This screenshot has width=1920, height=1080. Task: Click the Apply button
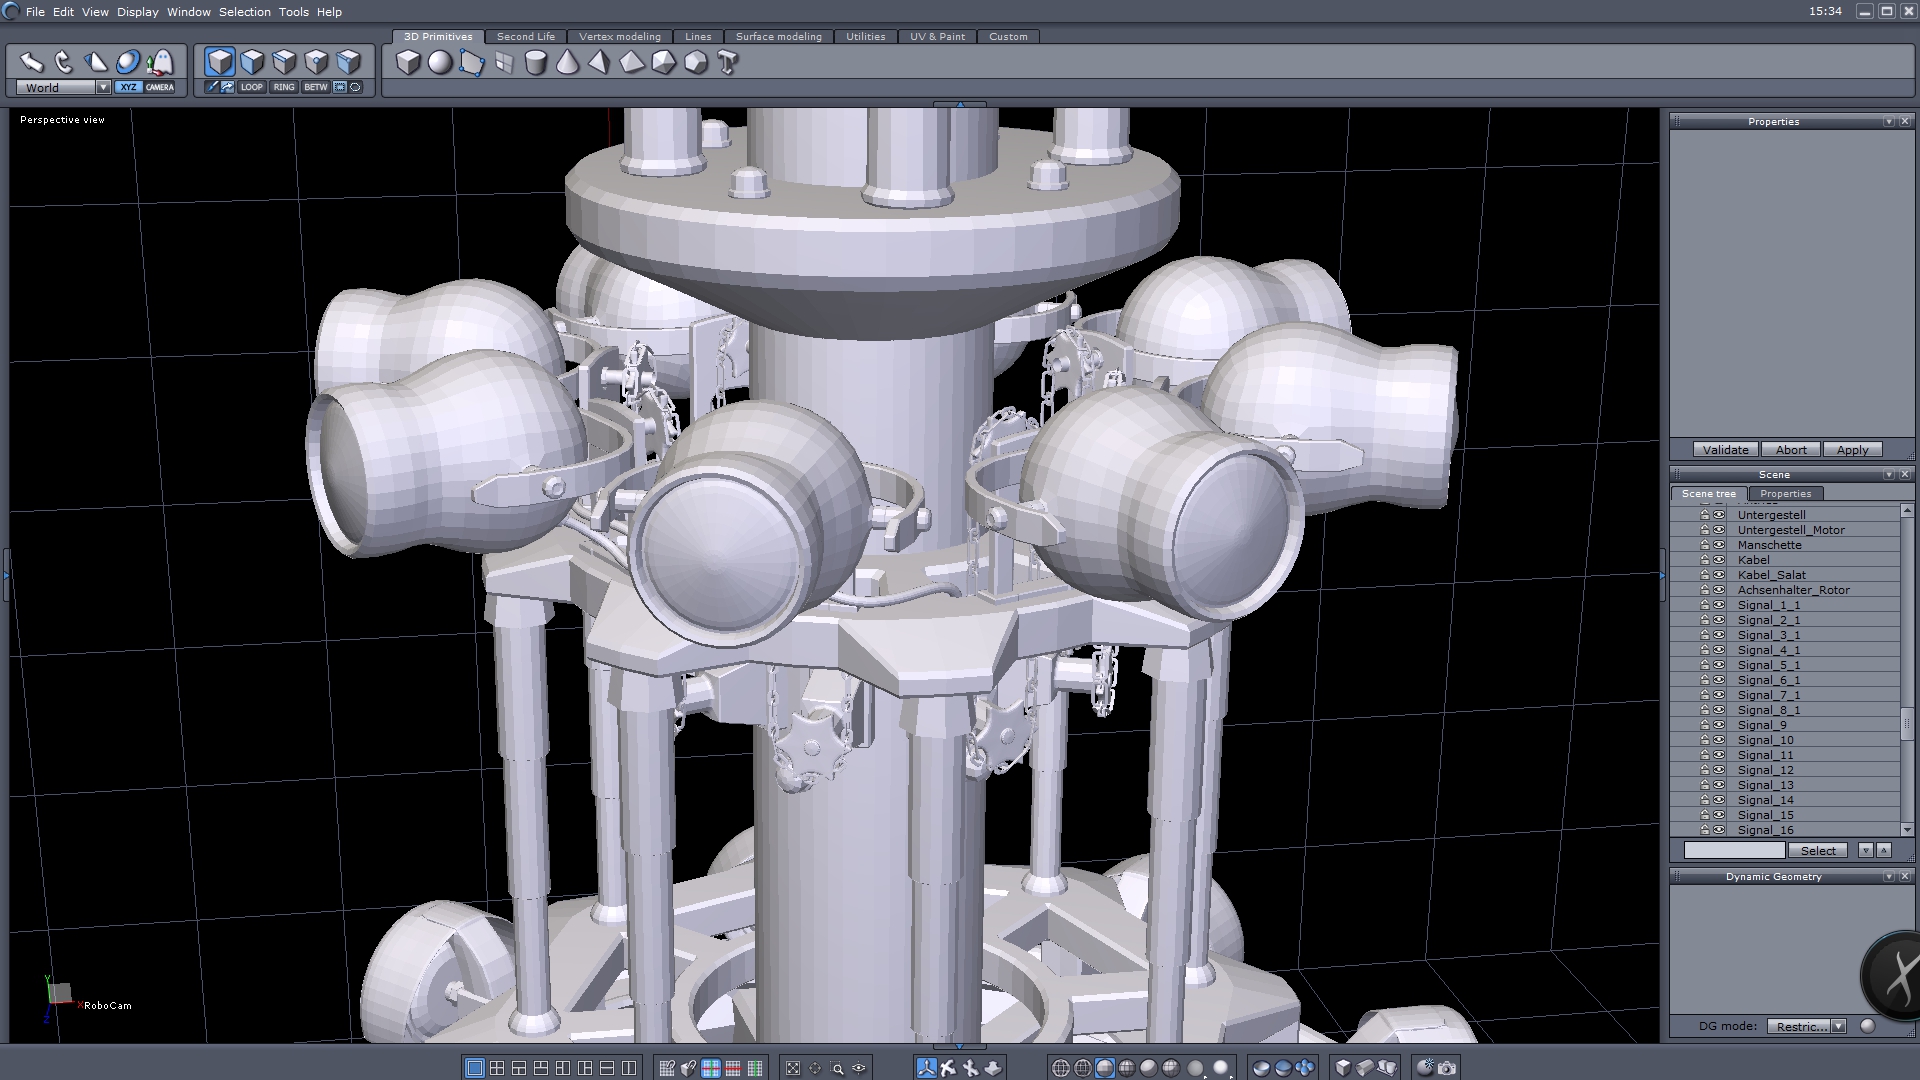tap(1852, 450)
